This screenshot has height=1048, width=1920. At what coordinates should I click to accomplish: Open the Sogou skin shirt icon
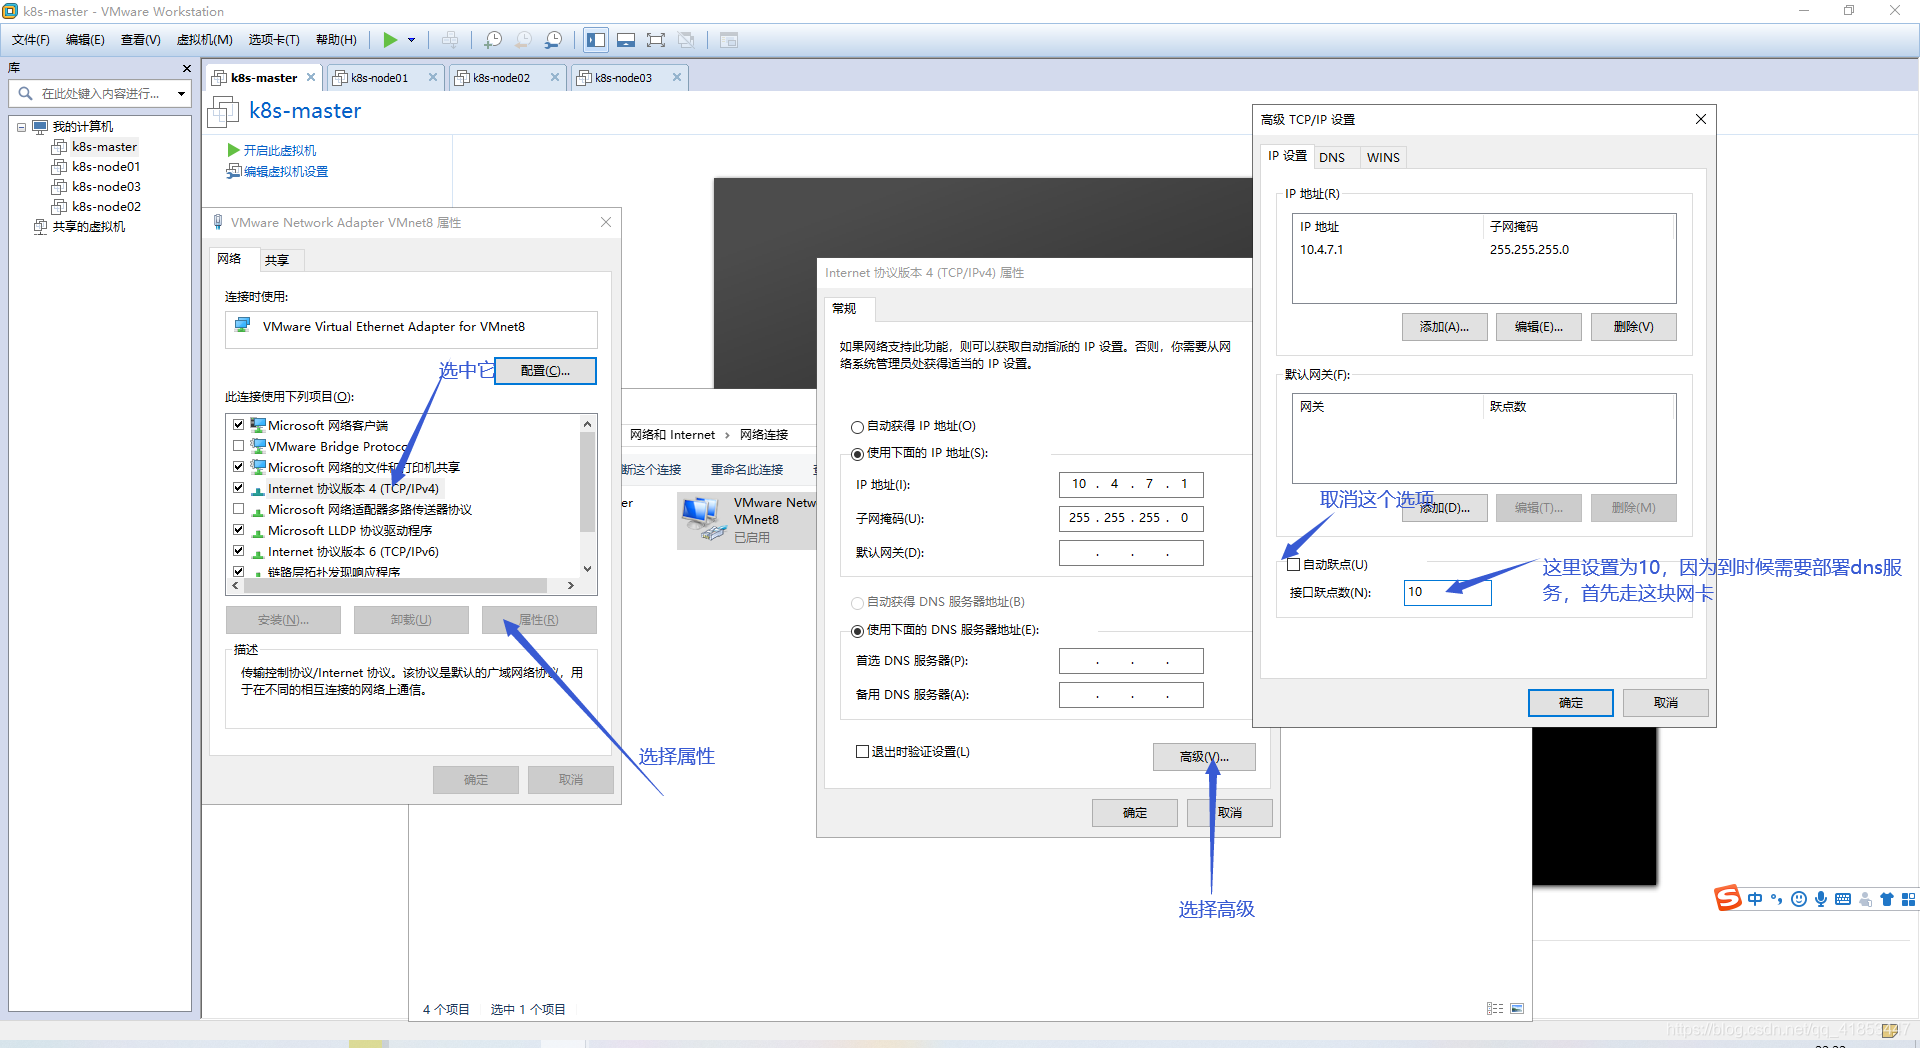click(x=1887, y=899)
